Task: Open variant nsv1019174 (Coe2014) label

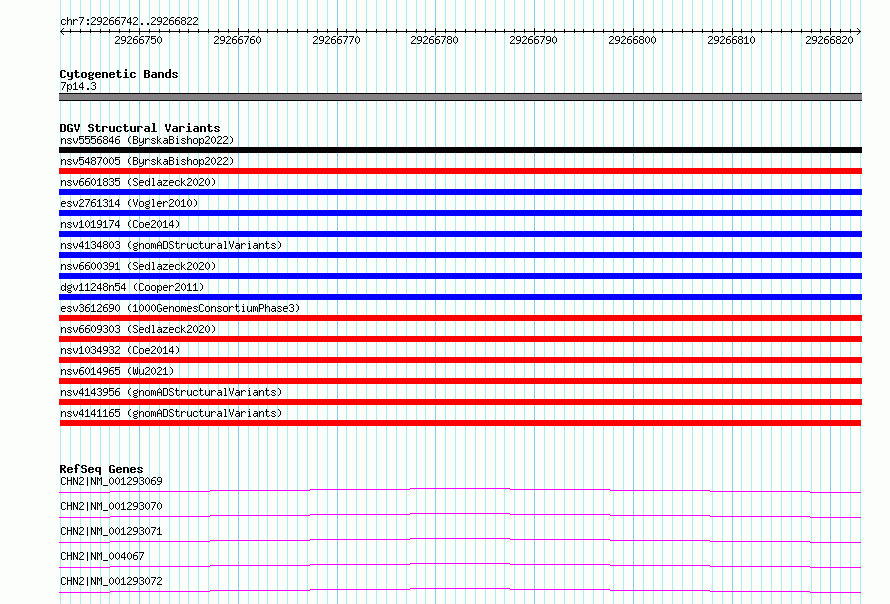Action: 120,224
